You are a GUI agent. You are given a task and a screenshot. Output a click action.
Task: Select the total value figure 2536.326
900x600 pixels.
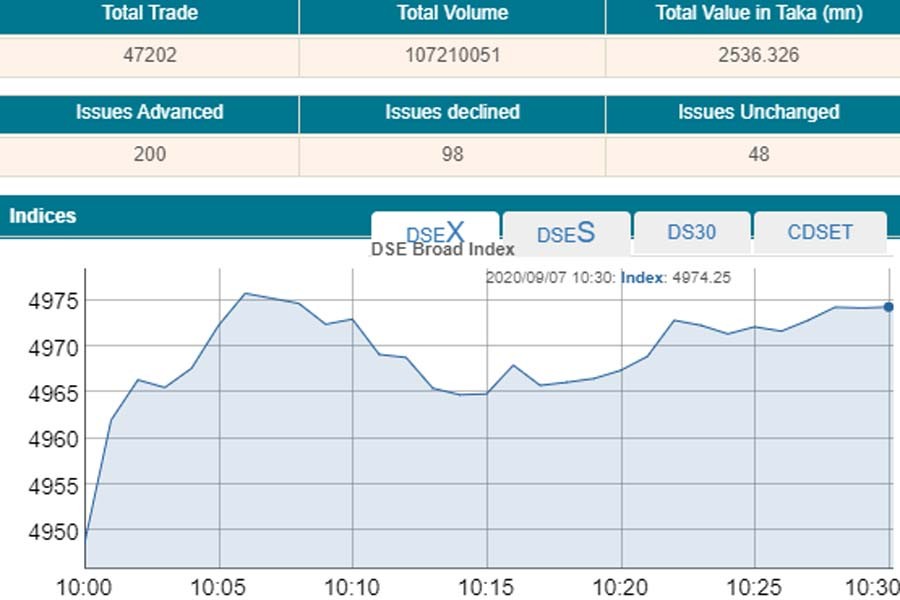(x=758, y=55)
